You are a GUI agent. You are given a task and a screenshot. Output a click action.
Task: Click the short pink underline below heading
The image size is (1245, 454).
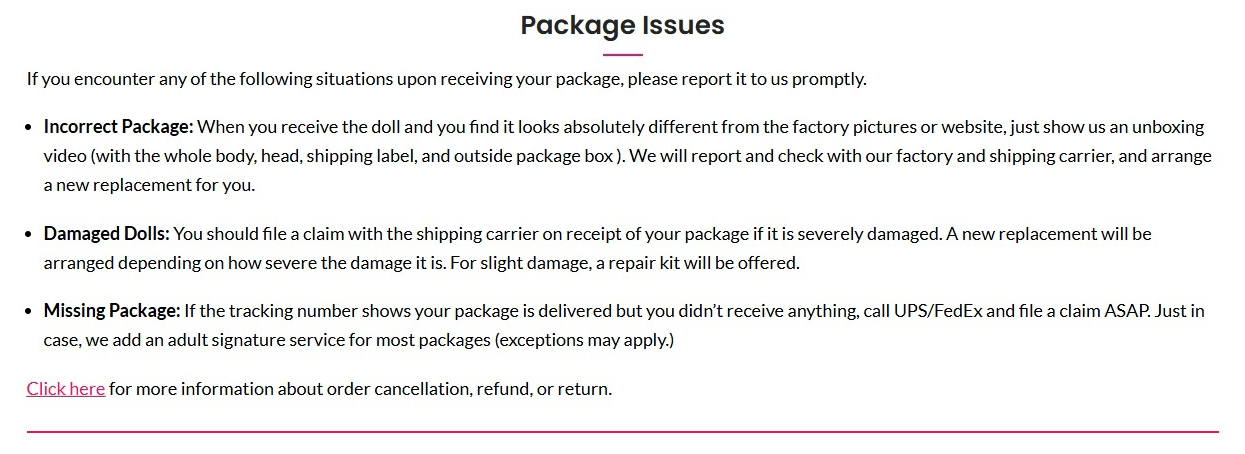coord(622,55)
